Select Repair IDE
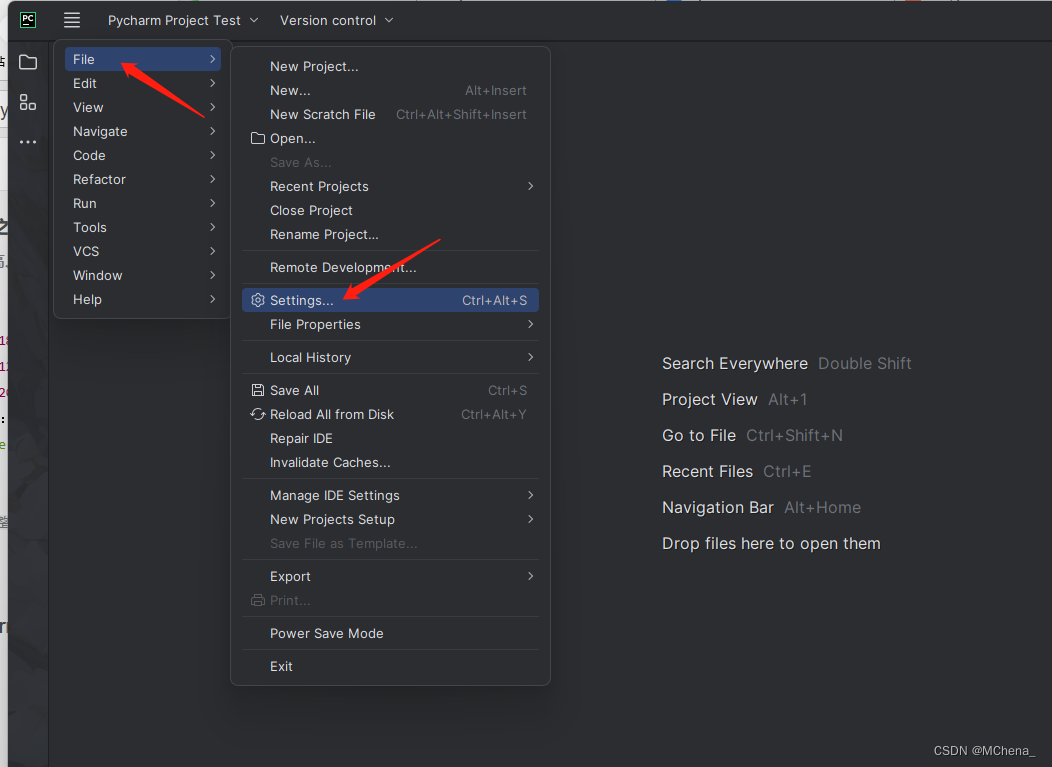This screenshot has height=767, width=1052. coord(390,438)
